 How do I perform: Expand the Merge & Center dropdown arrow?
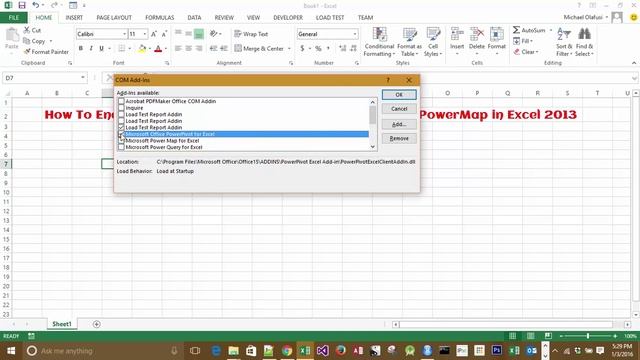pos(289,49)
